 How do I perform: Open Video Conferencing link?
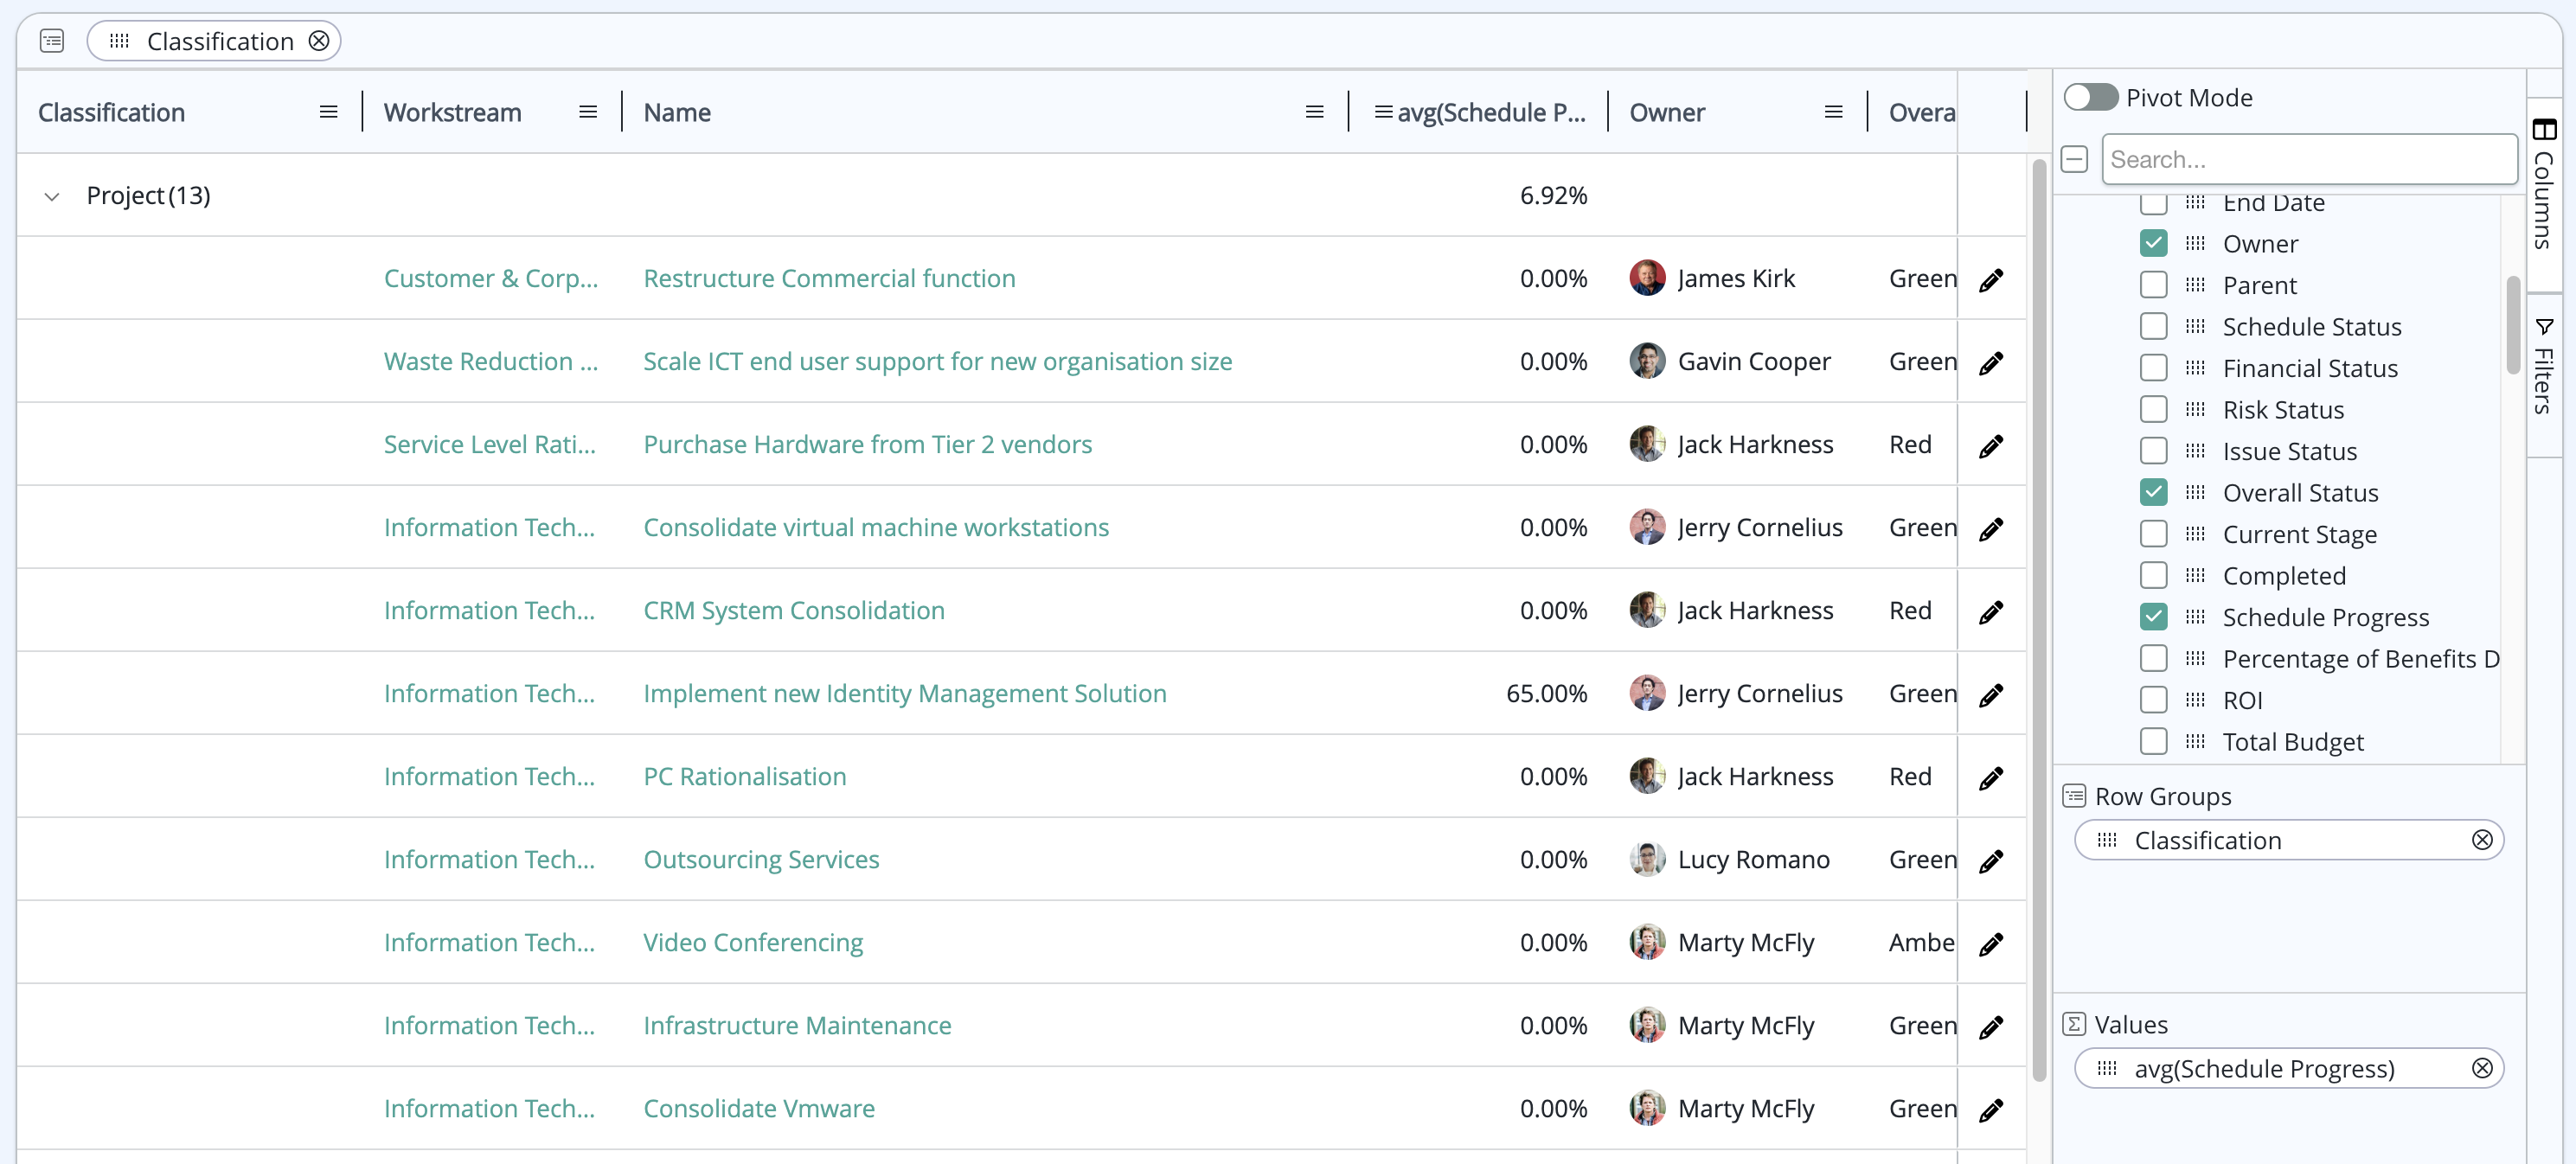752,942
